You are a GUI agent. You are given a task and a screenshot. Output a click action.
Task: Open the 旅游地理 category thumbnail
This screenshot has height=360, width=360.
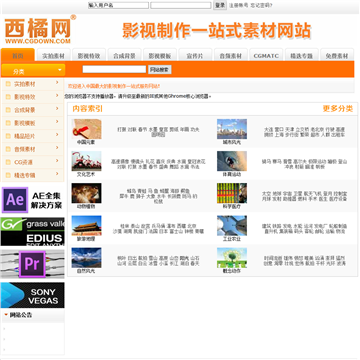[x=86, y=226]
